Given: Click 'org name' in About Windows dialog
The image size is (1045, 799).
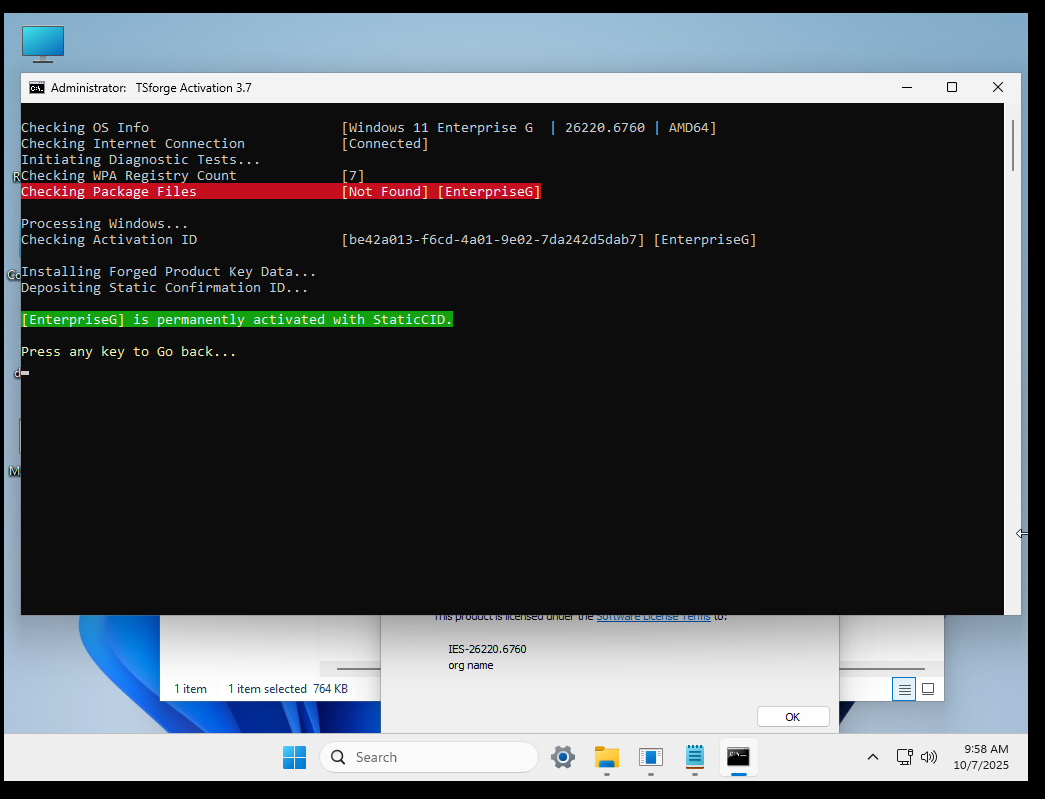Looking at the screenshot, I should click(471, 665).
